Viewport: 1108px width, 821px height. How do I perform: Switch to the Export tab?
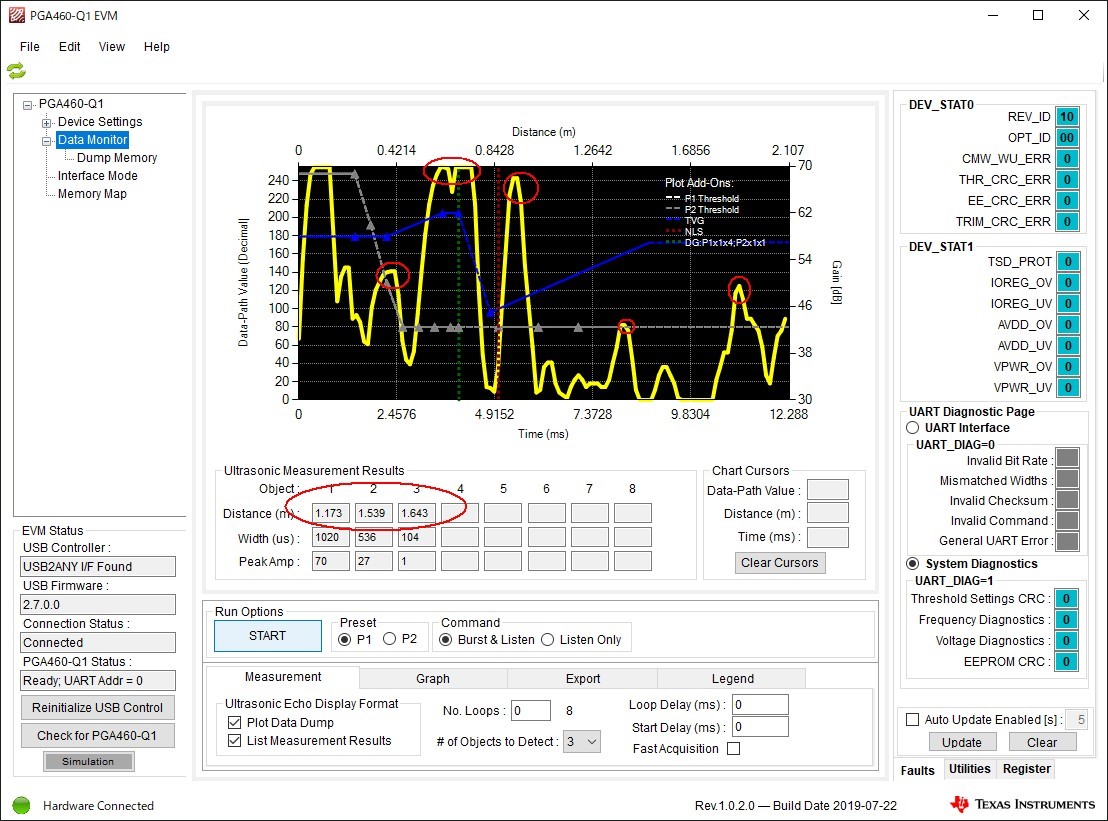[583, 678]
